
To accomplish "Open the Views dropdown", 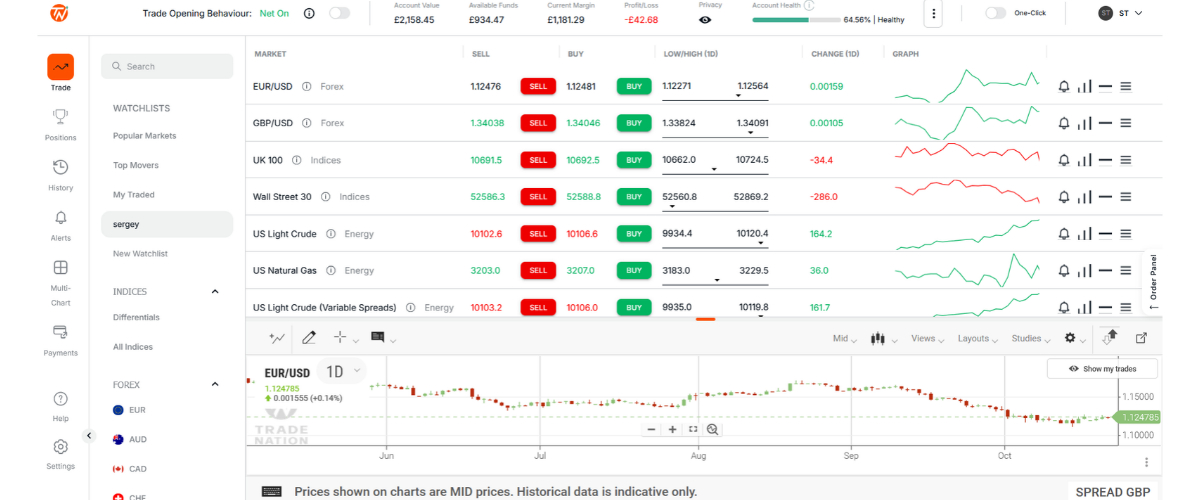I will point(927,338).
